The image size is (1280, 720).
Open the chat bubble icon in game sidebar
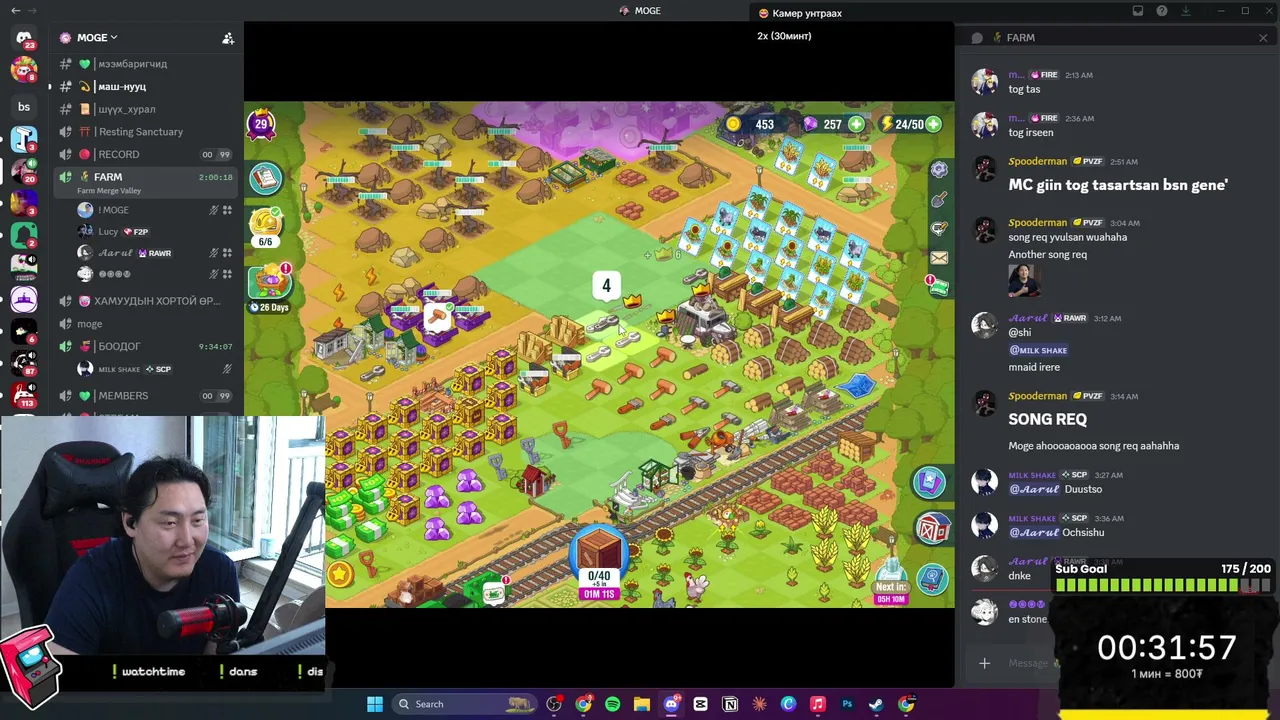coord(938,229)
